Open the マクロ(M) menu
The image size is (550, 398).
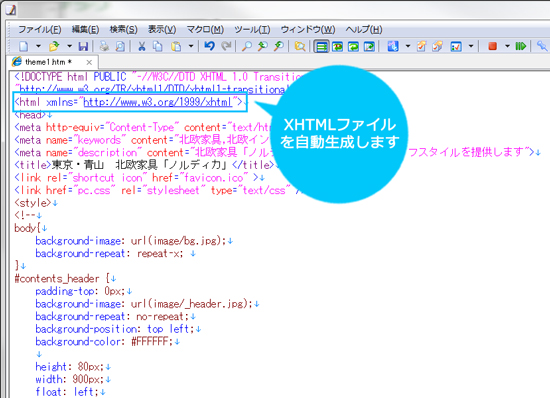(x=205, y=29)
